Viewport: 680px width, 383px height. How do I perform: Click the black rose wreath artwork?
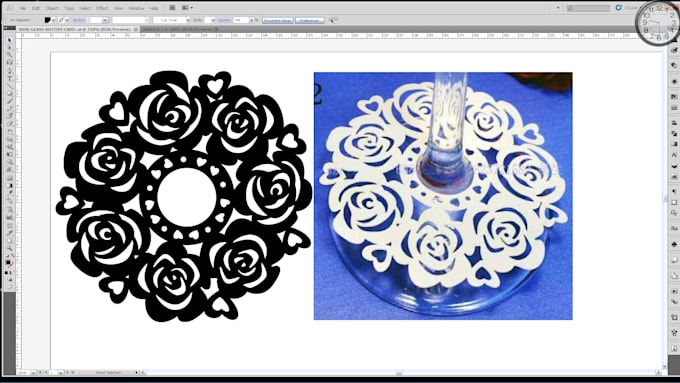point(184,196)
